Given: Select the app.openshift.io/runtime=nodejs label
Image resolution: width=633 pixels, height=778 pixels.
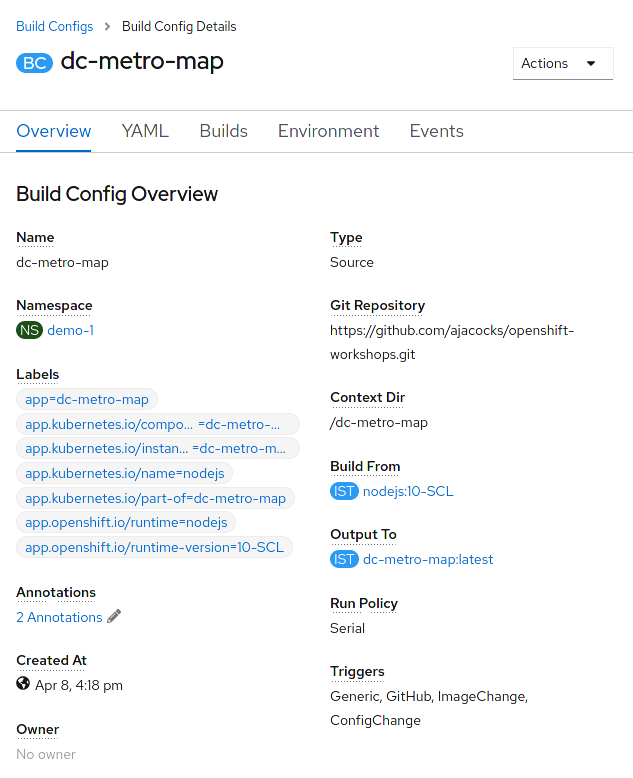Looking at the screenshot, I should tap(126, 522).
